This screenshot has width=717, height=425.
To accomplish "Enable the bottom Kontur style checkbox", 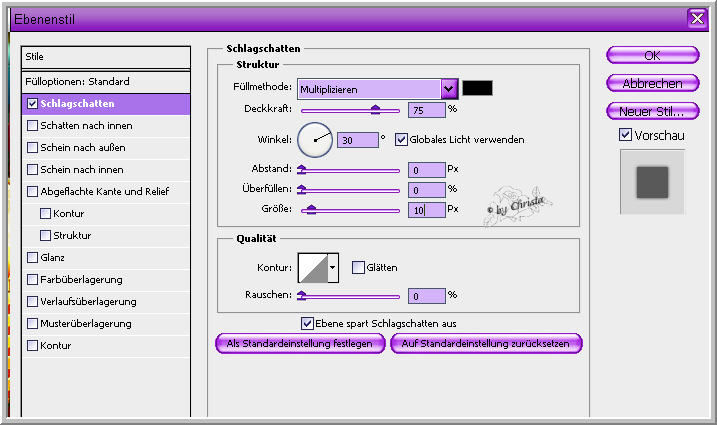I will point(32,345).
